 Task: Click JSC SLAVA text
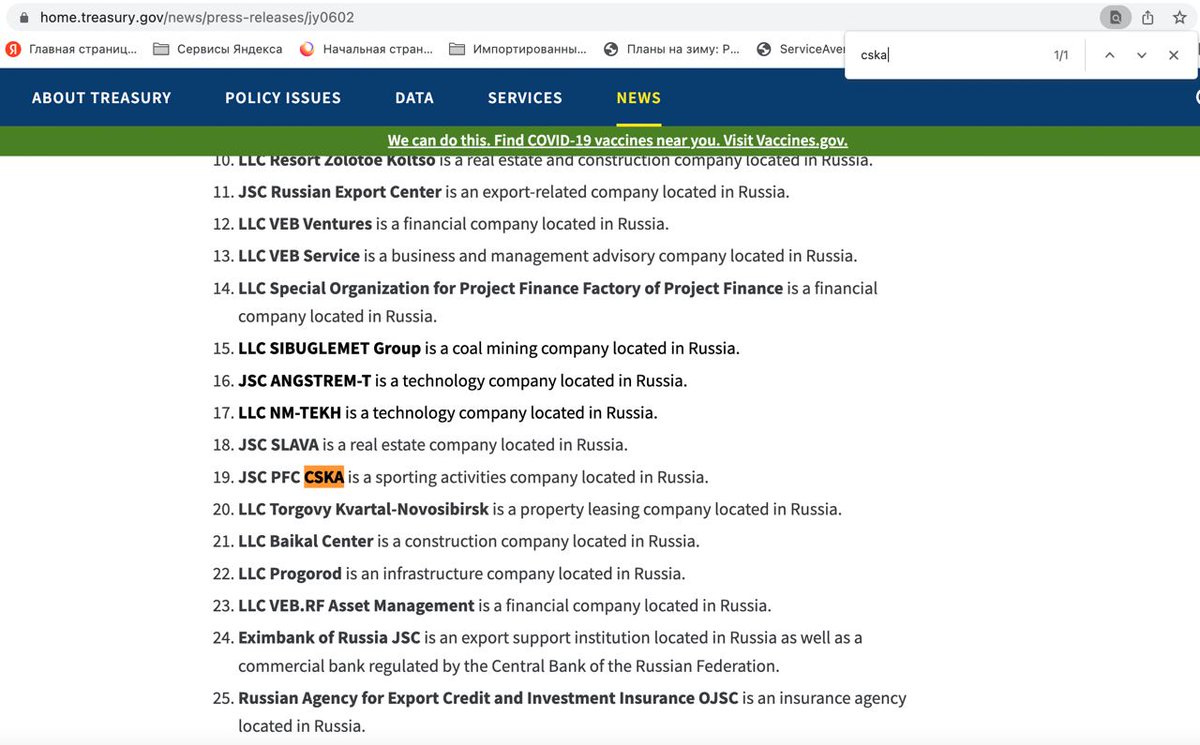[278, 445]
